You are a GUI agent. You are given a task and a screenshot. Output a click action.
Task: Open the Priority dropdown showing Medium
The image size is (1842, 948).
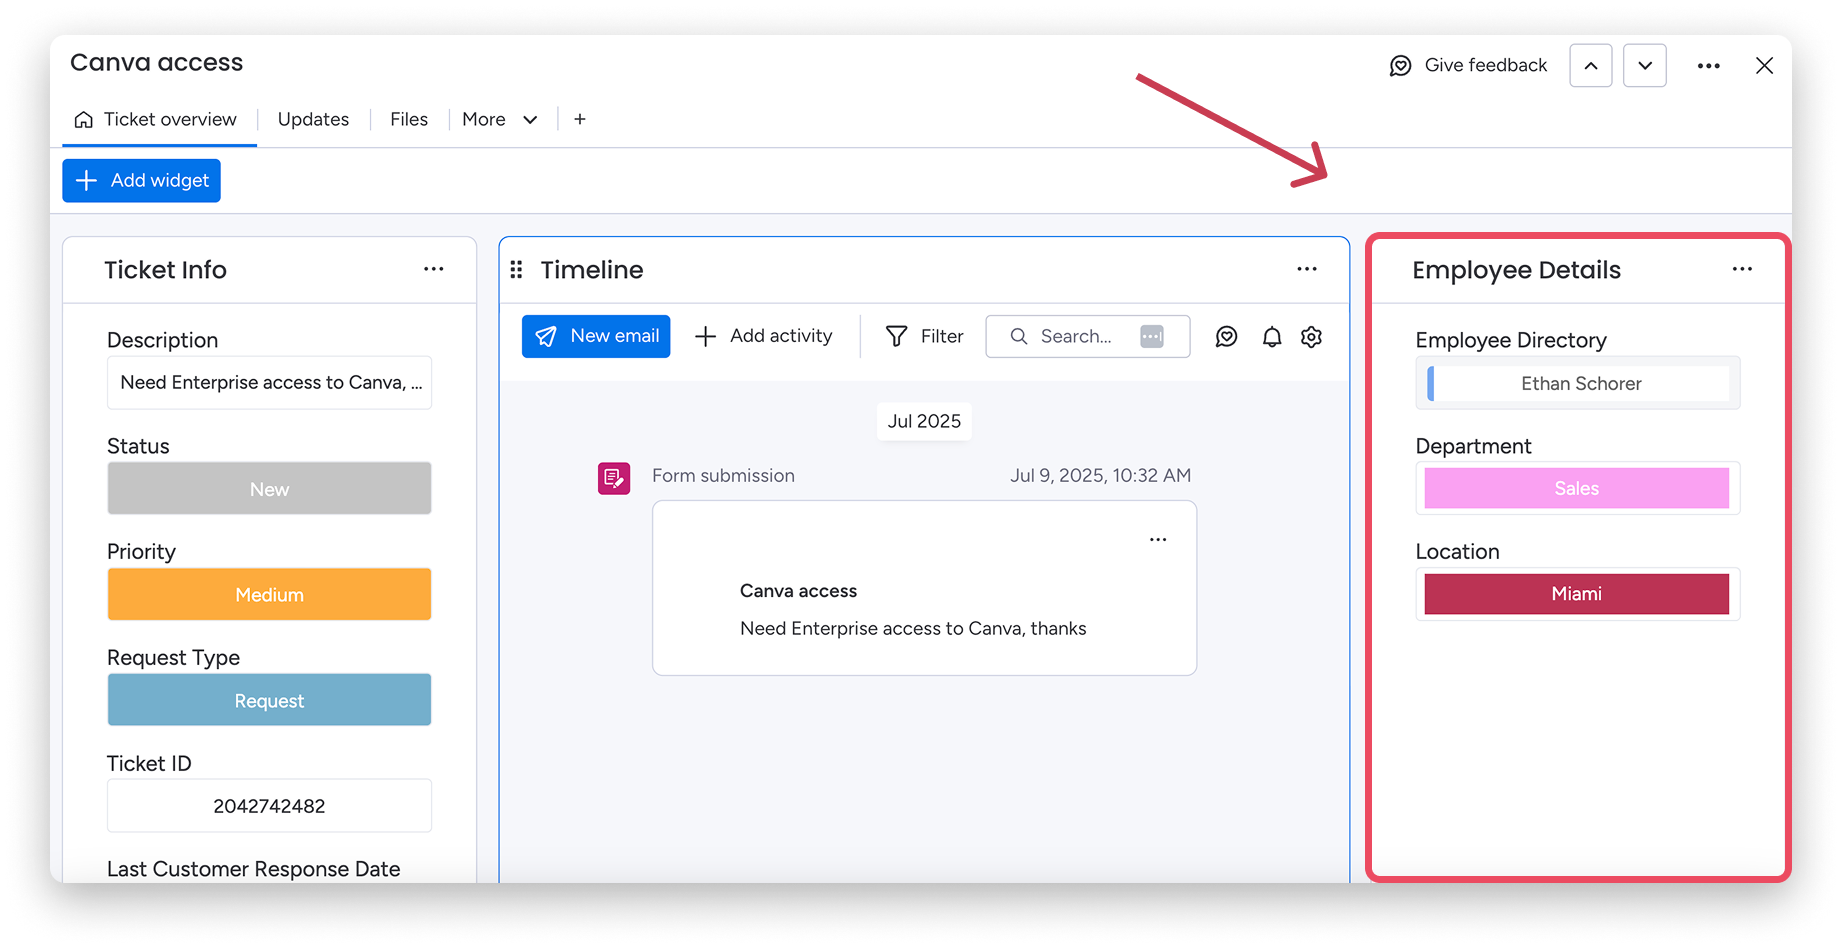(x=269, y=595)
